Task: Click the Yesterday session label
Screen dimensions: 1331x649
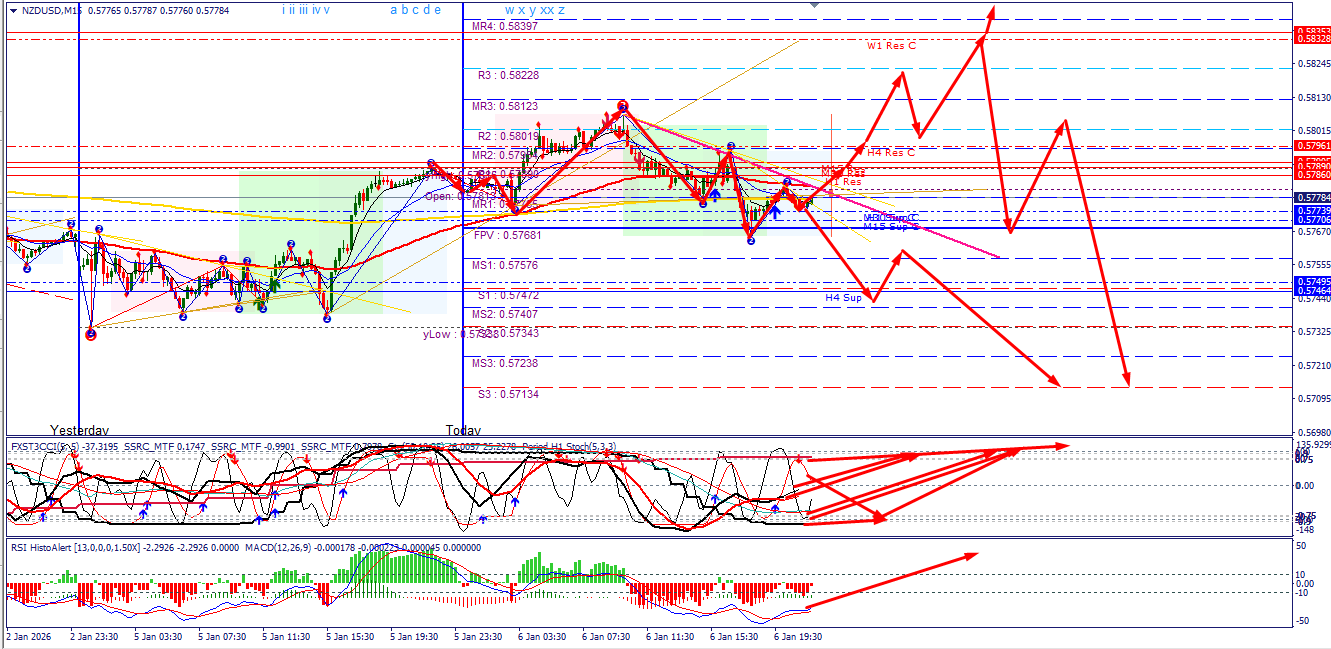Action: point(79,429)
